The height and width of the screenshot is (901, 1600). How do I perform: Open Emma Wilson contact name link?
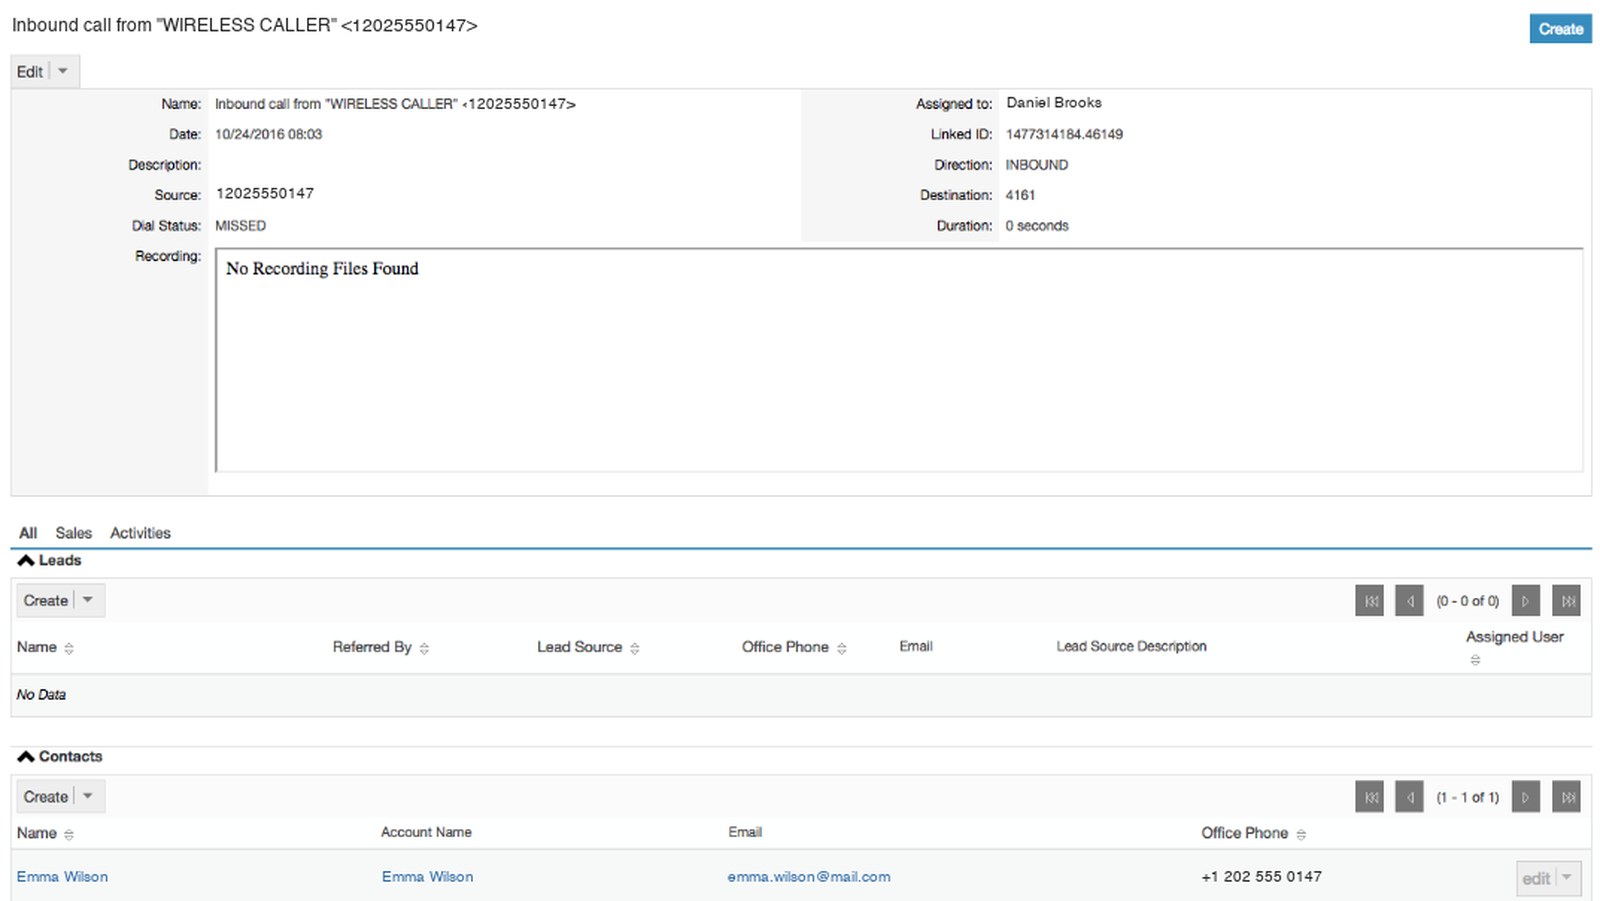coord(62,877)
